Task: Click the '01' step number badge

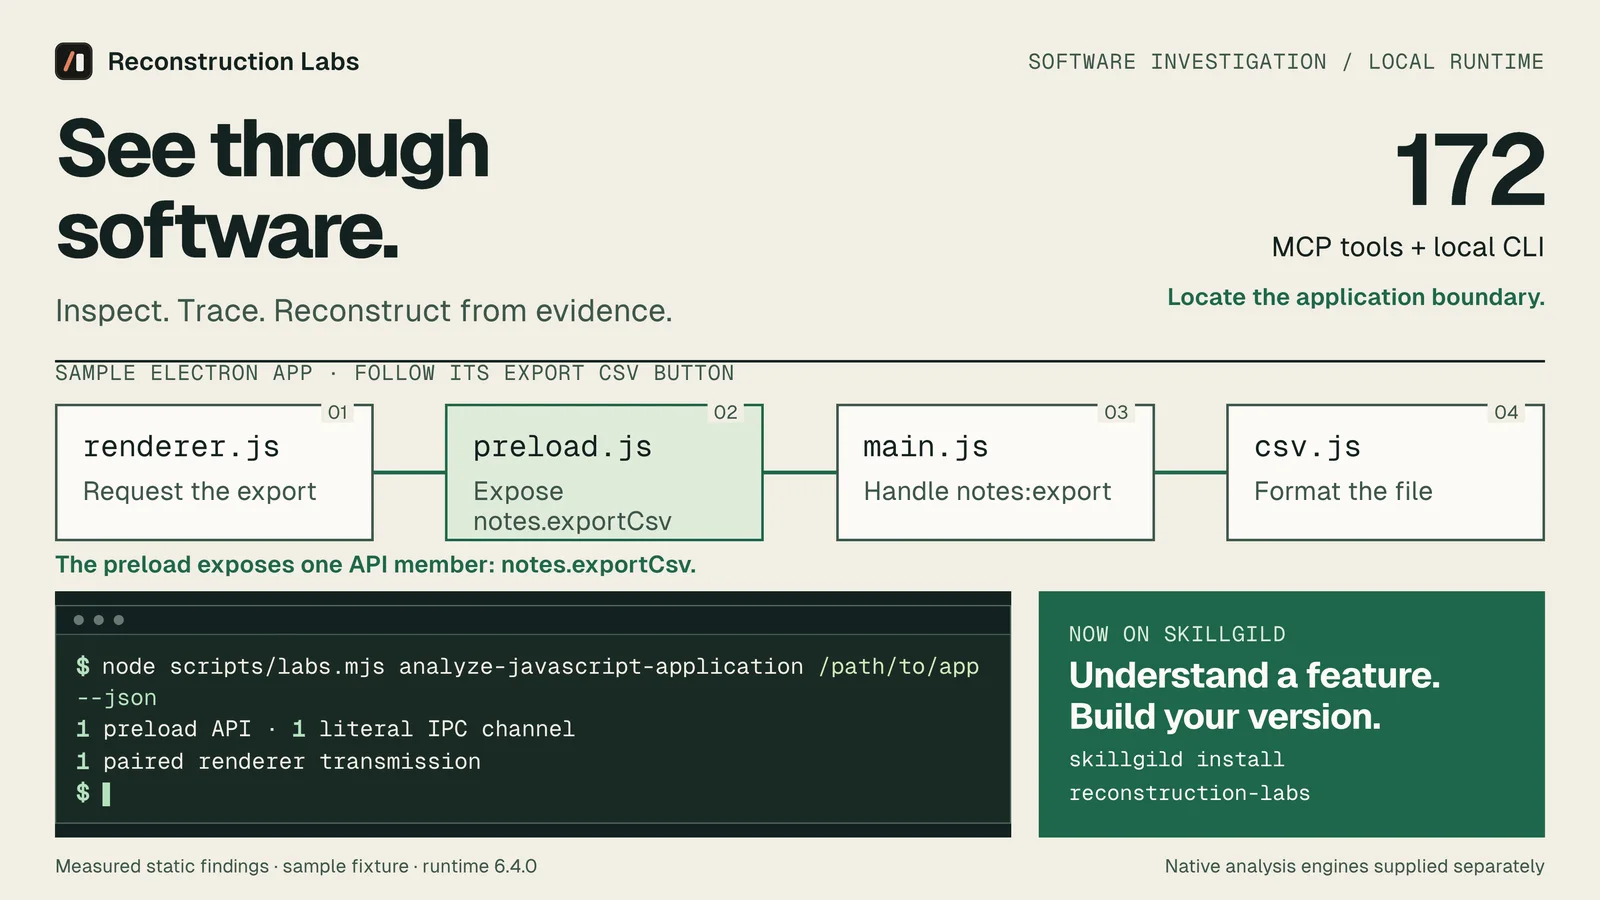Action: (x=338, y=412)
